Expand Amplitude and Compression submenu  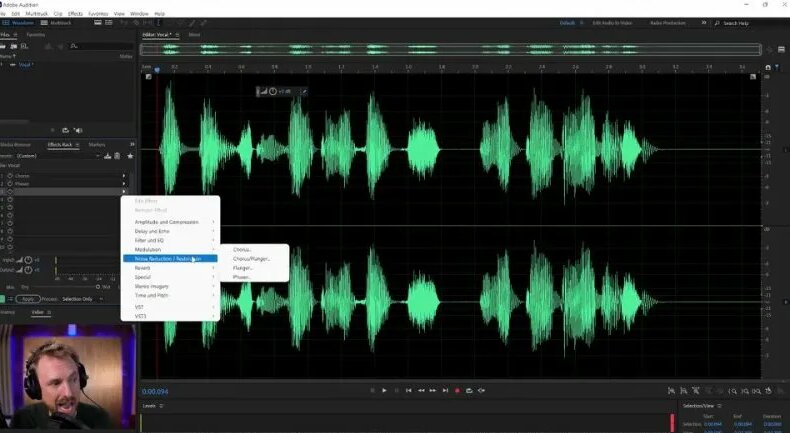click(170, 222)
